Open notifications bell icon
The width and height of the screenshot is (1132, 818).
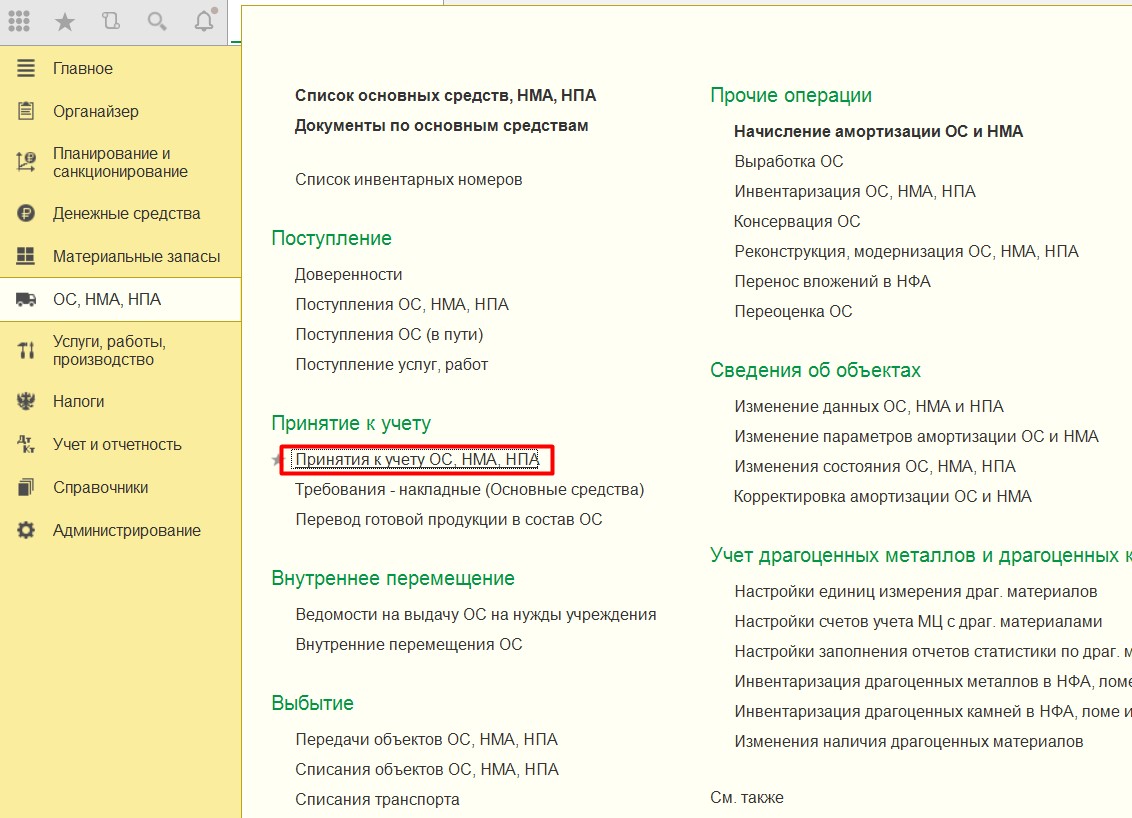[204, 21]
